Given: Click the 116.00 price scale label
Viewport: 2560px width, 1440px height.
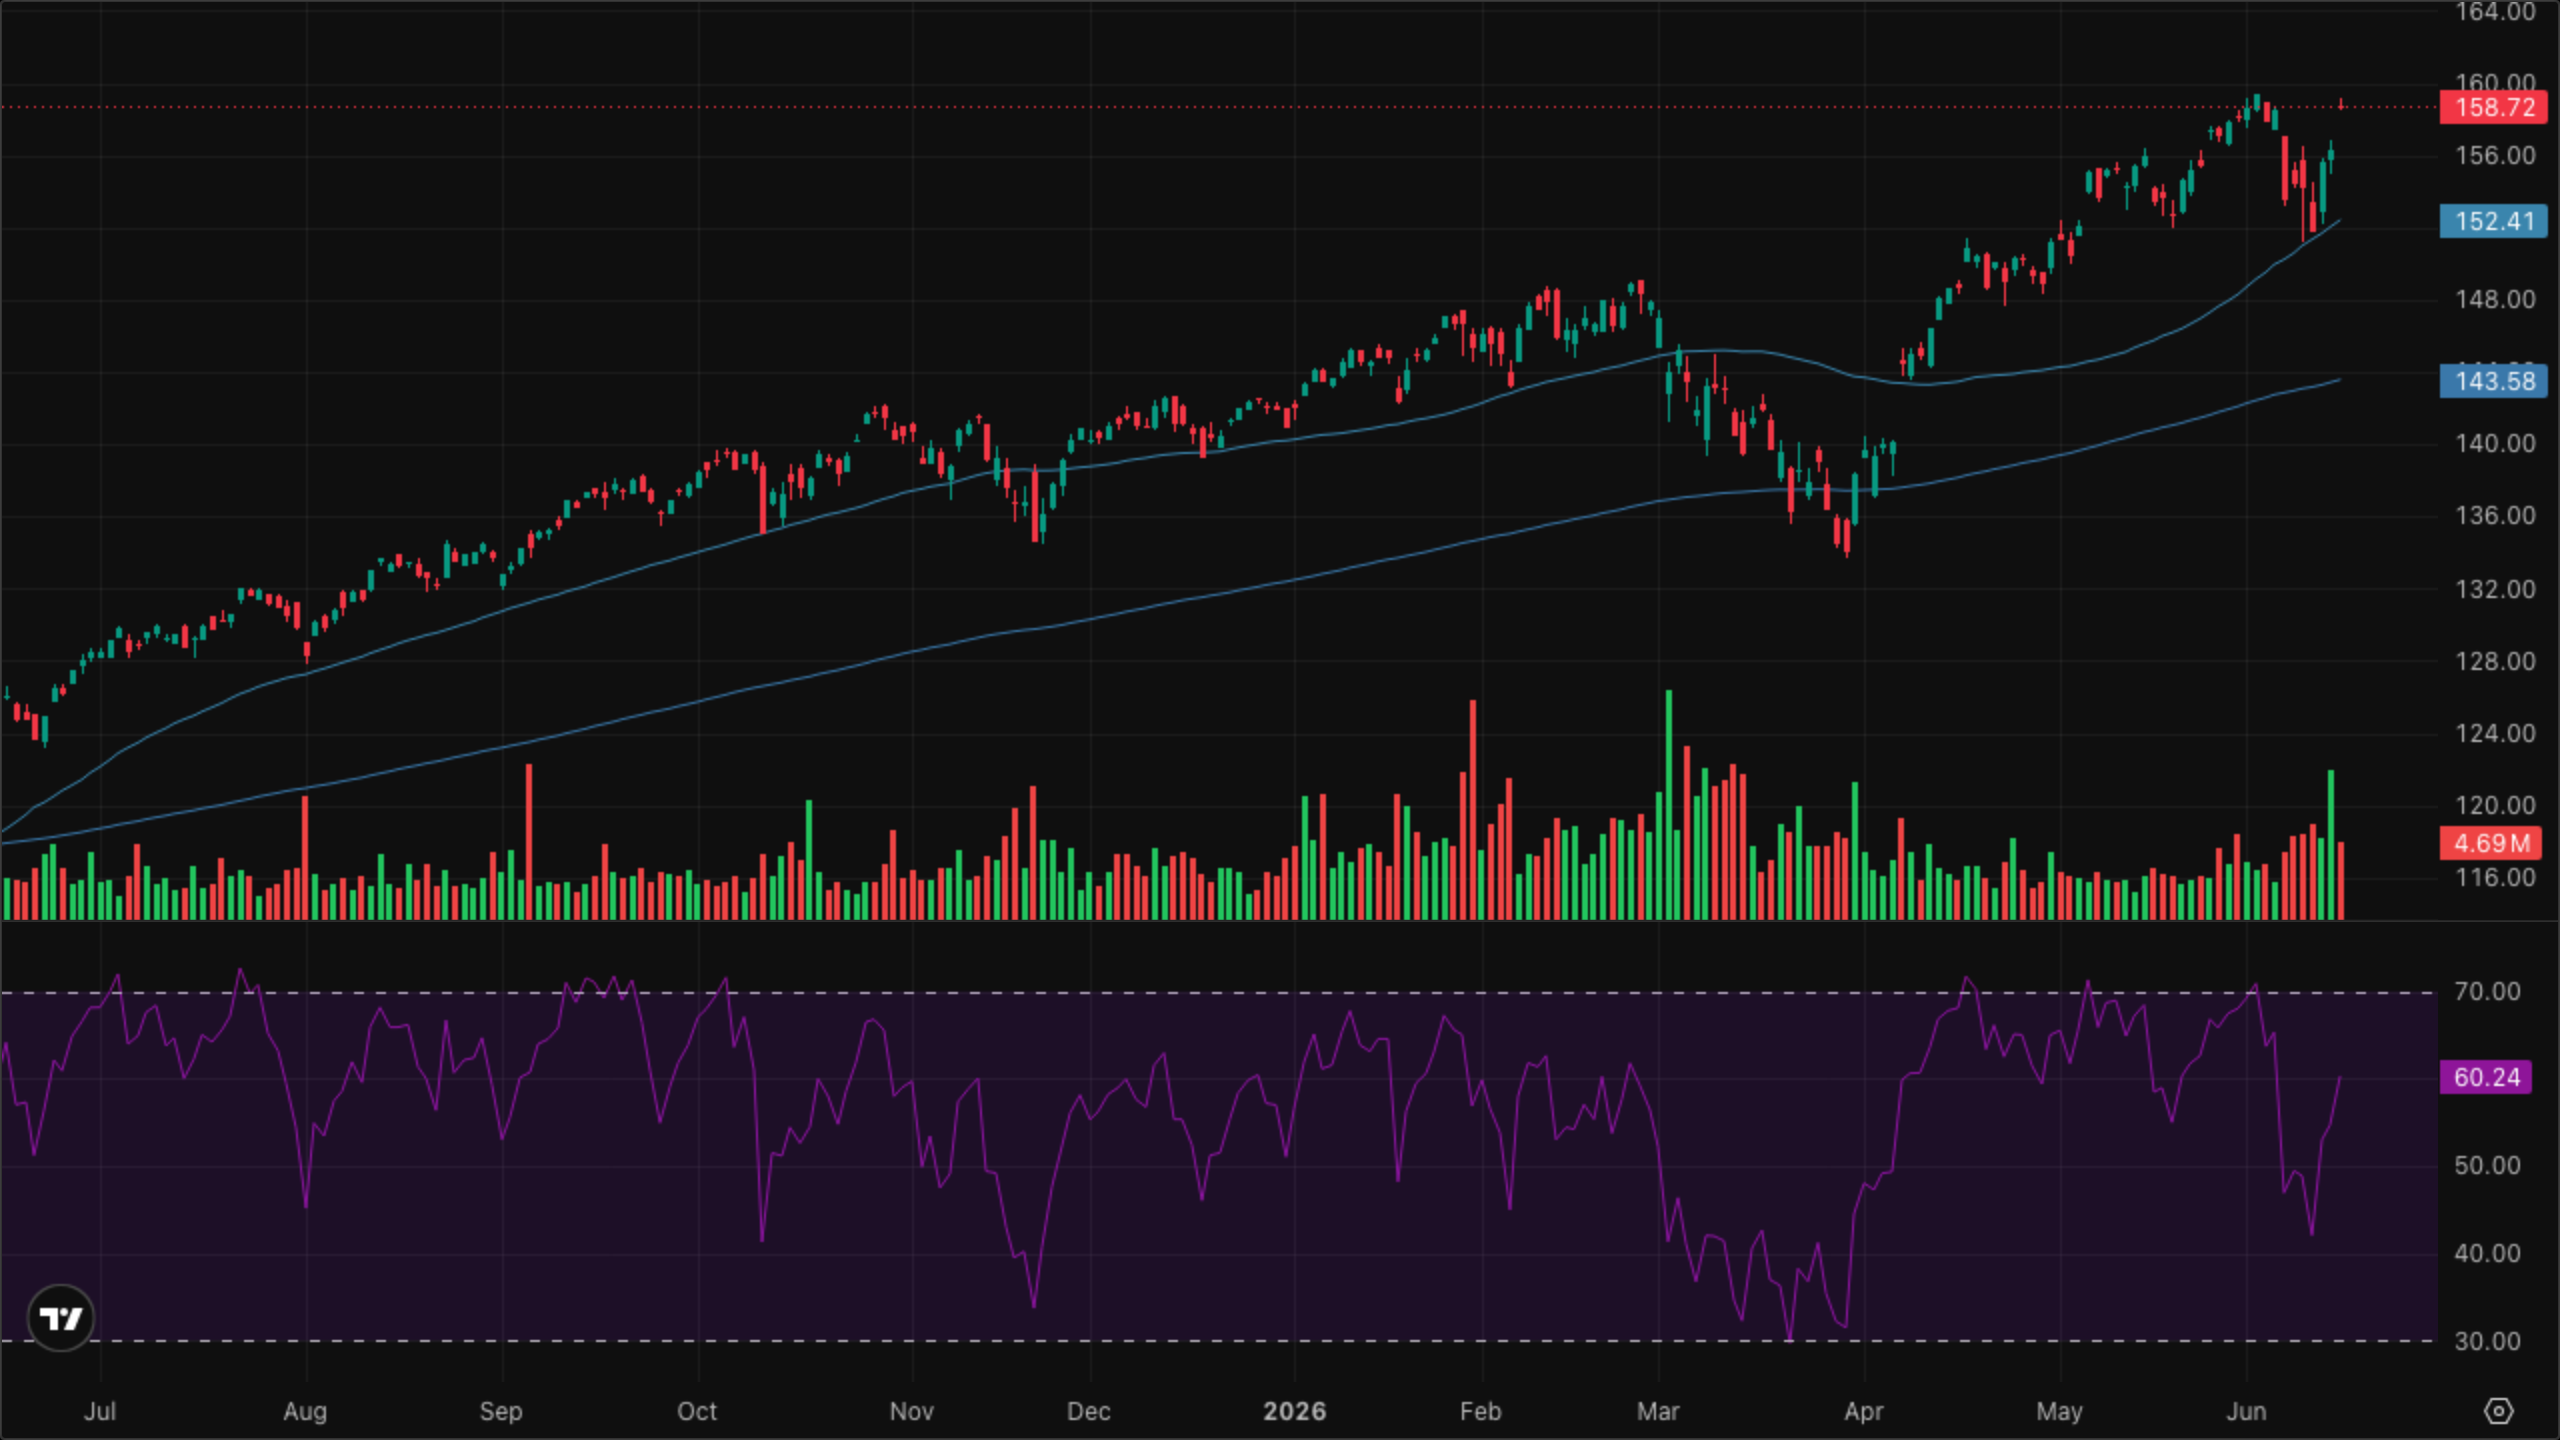Looking at the screenshot, I should [x=2495, y=878].
